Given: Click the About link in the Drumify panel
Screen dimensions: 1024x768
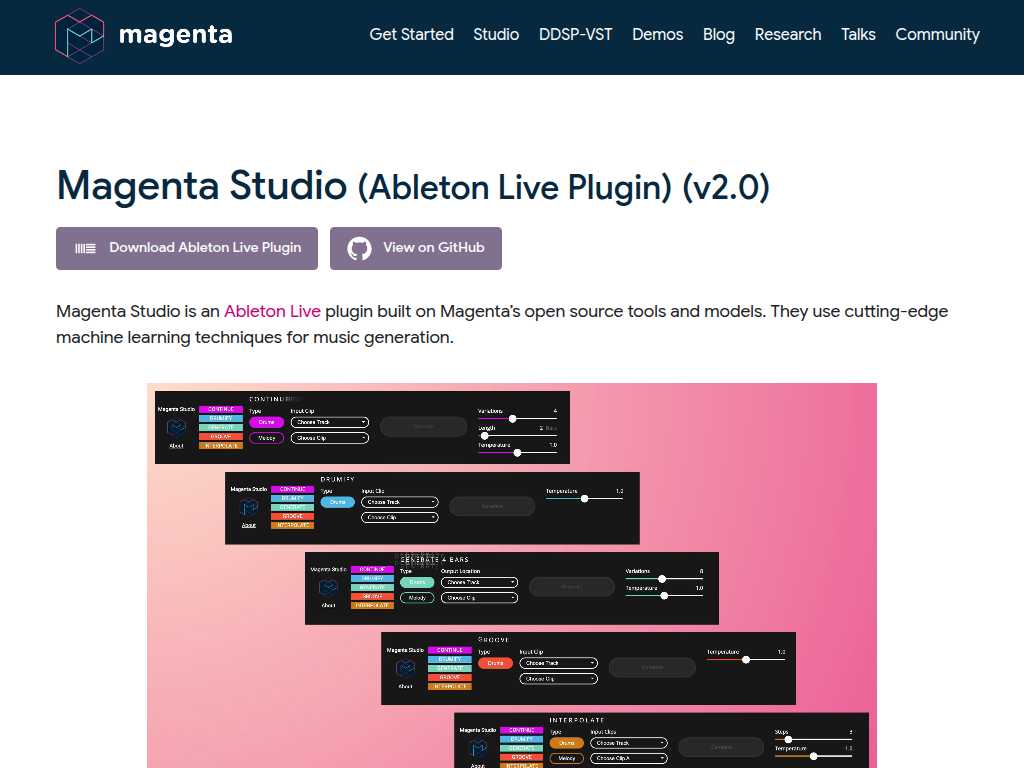Looking at the screenshot, I should [249, 526].
